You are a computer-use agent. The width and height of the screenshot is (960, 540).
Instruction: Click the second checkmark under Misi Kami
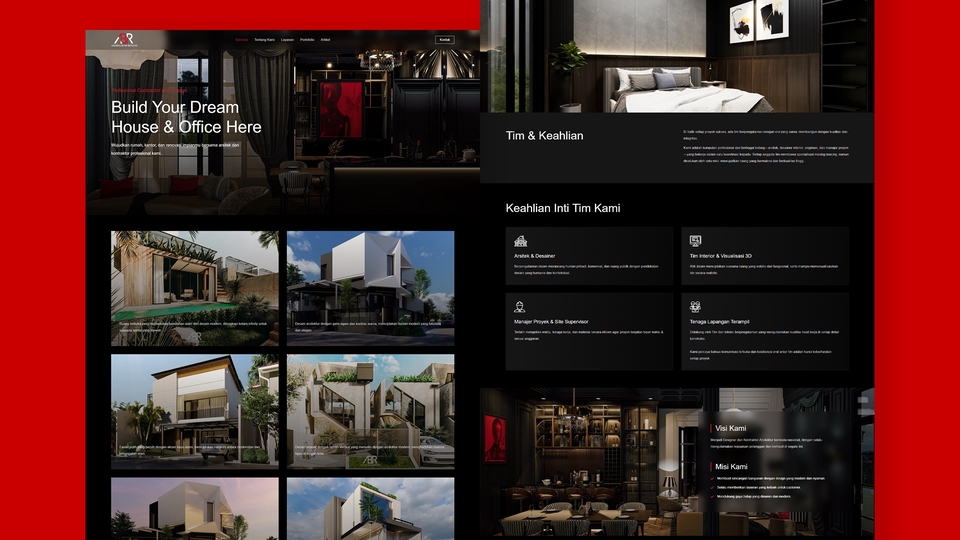click(713, 487)
